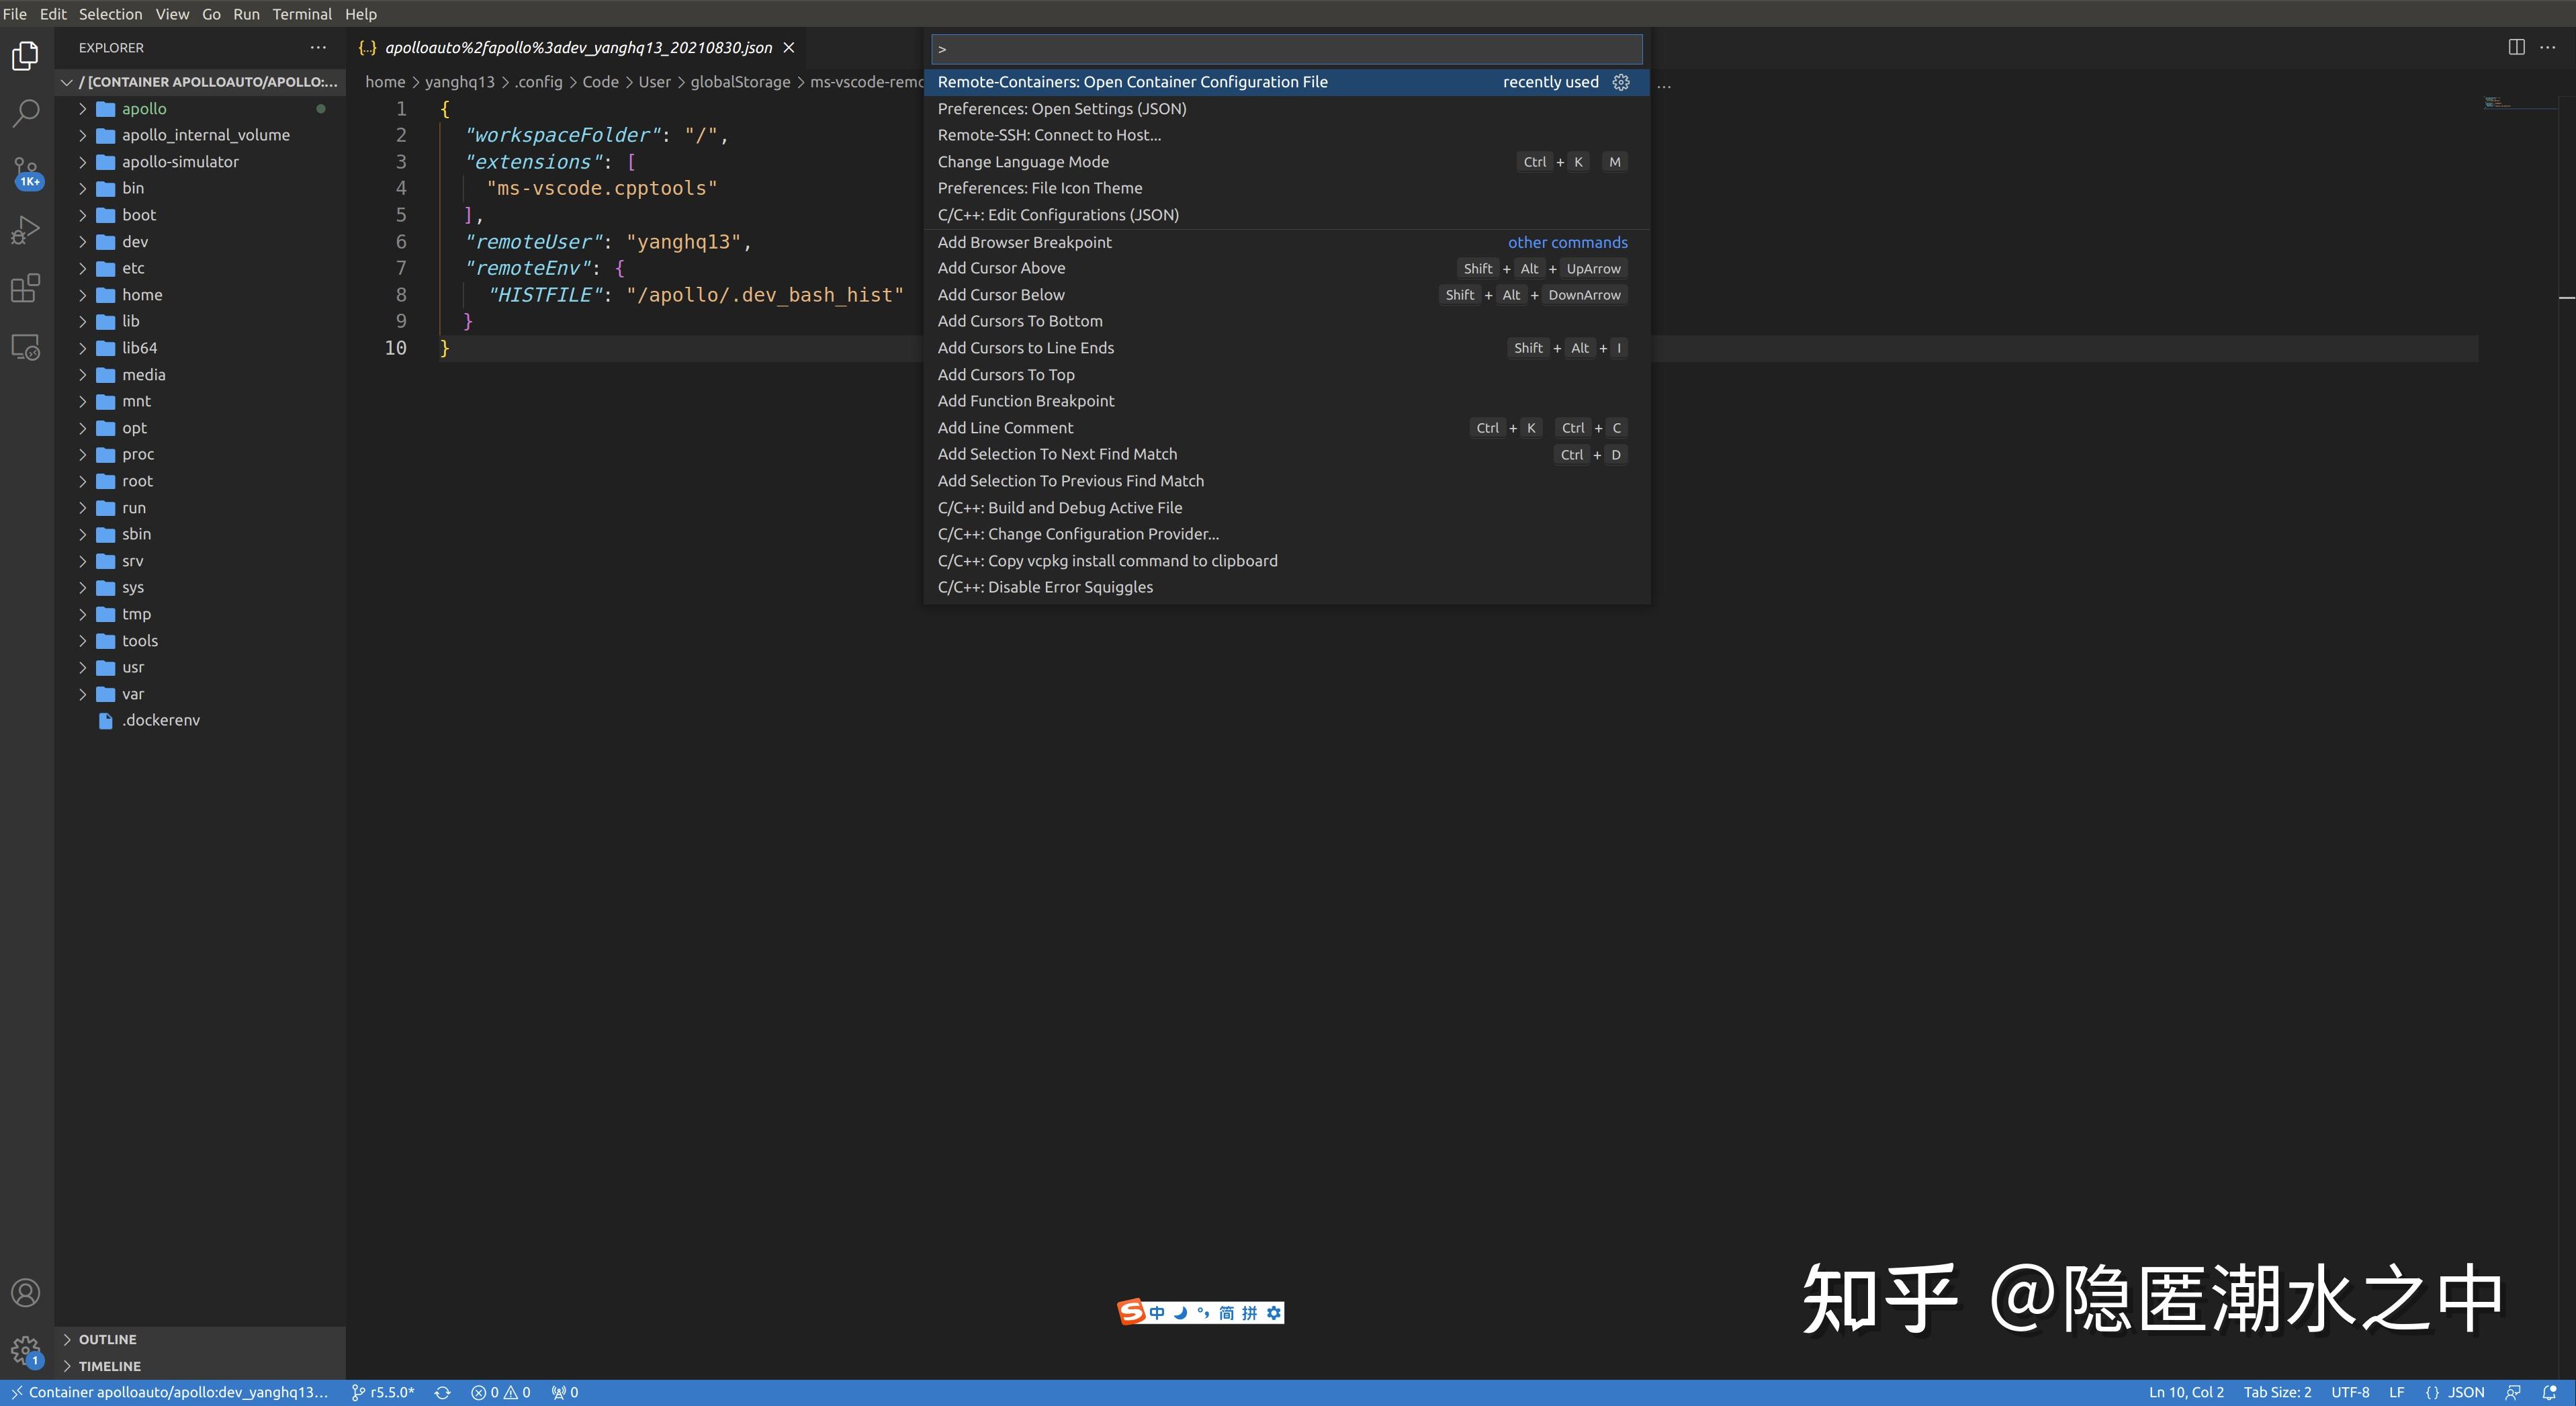Open the Run and Debug panel

pyautogui.click(x=25, y=229)
